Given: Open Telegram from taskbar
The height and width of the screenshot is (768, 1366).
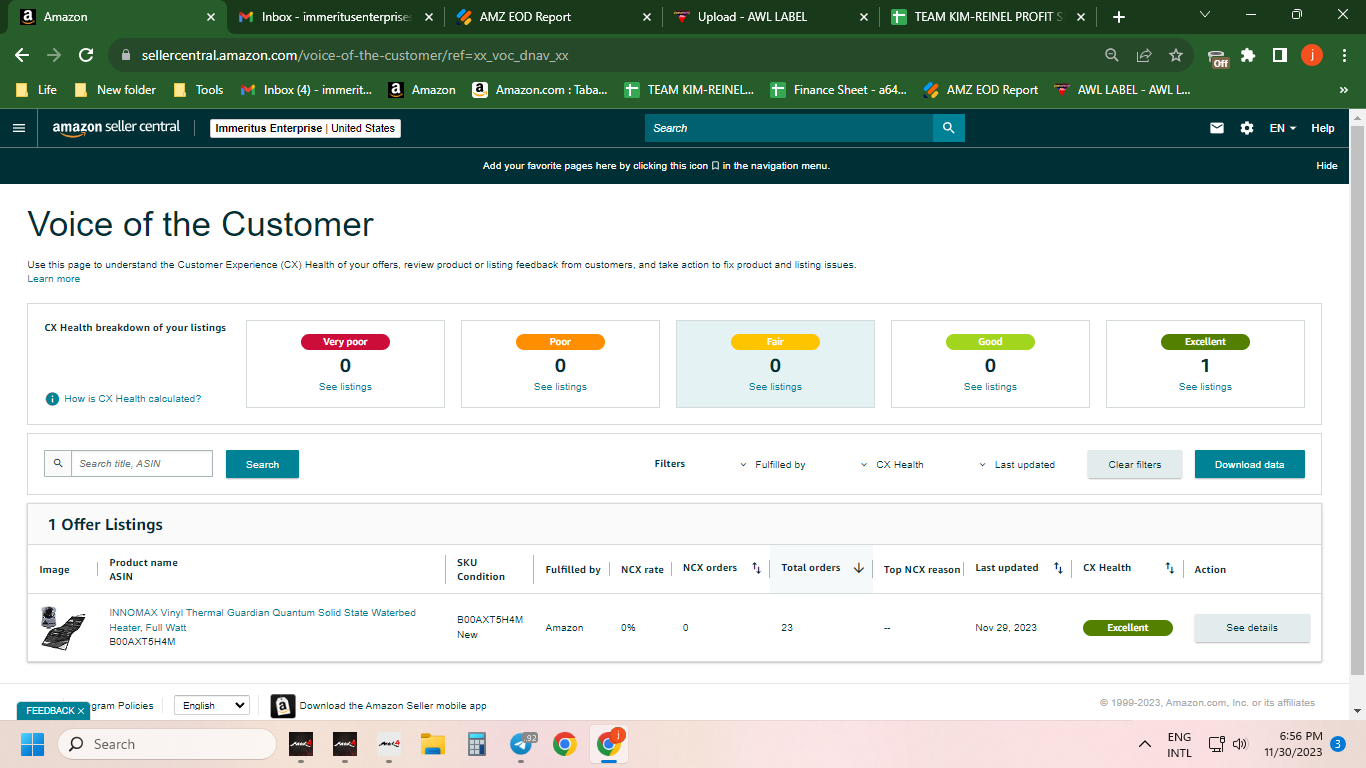Looking at the screenshot, I should pos(521,744).
